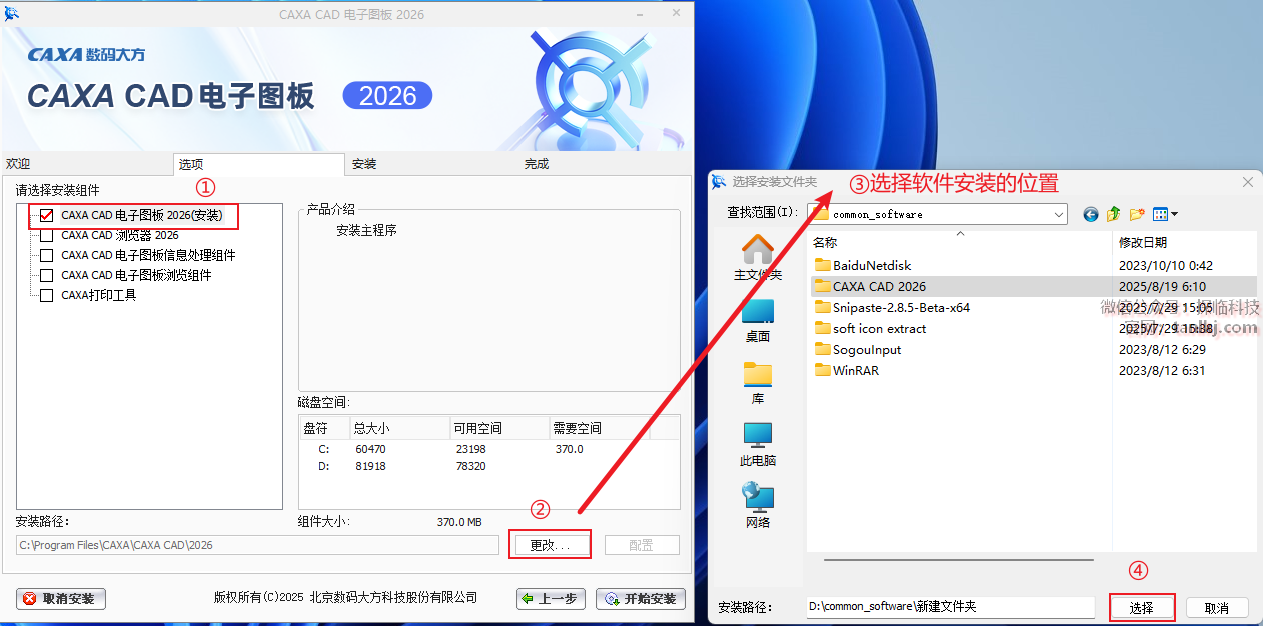Click the 需要空间 column header
The image size is (1263, 626).
[599, 428]
